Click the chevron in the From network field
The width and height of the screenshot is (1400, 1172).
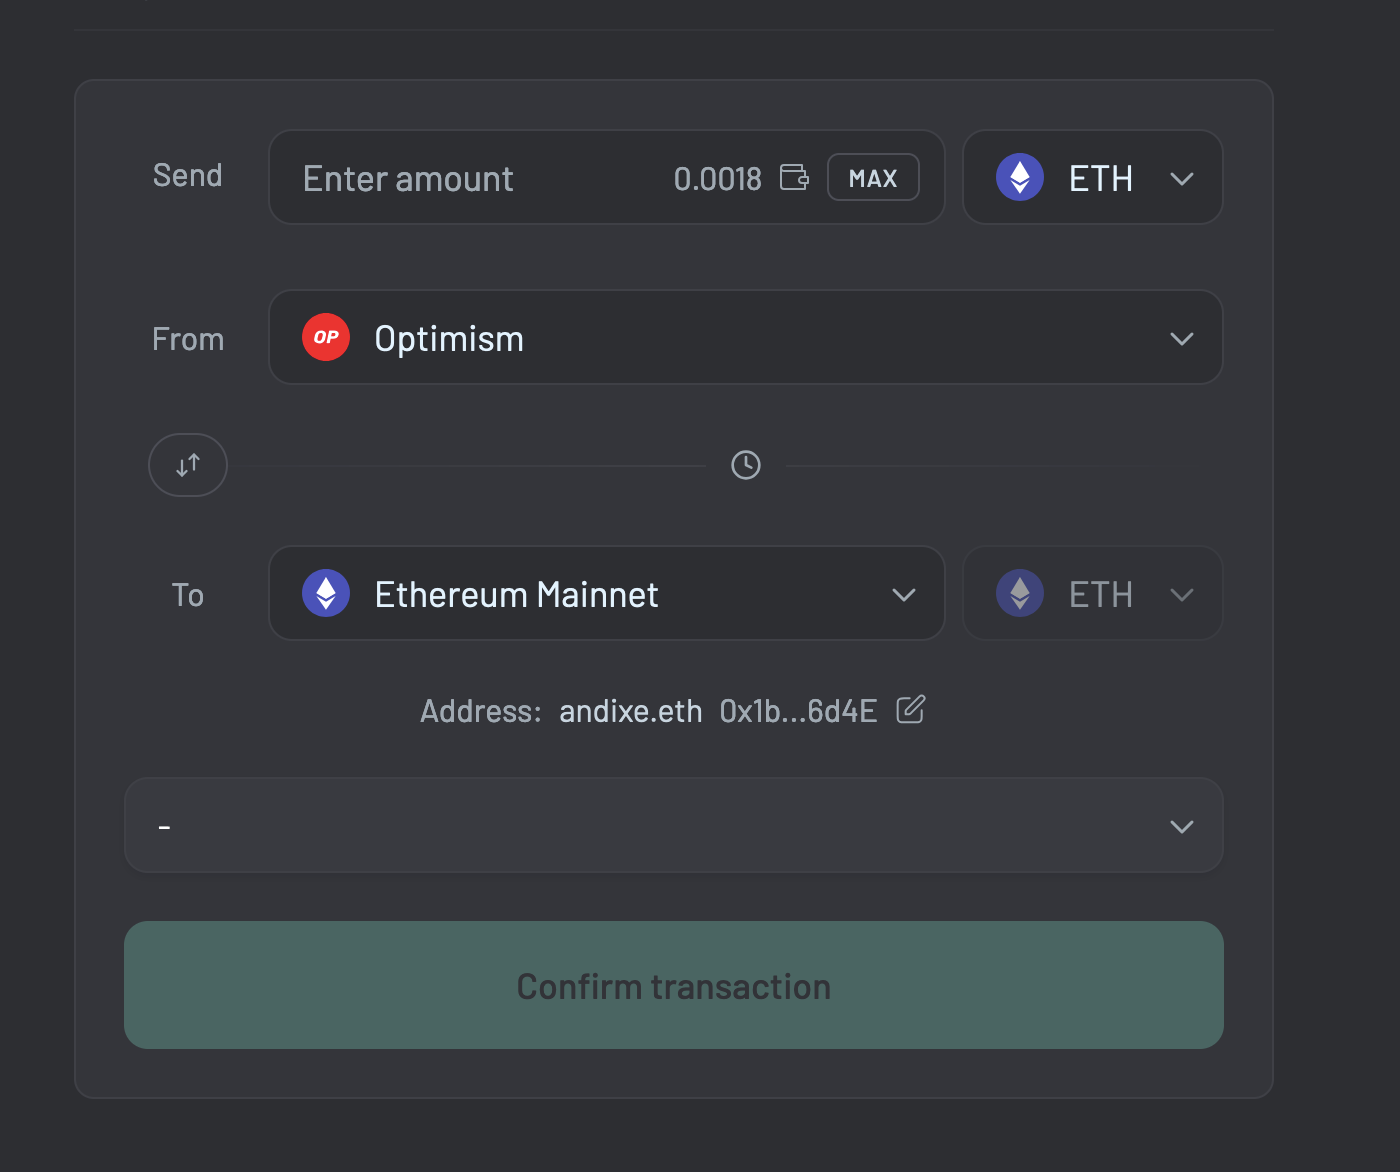(1181, 339)
